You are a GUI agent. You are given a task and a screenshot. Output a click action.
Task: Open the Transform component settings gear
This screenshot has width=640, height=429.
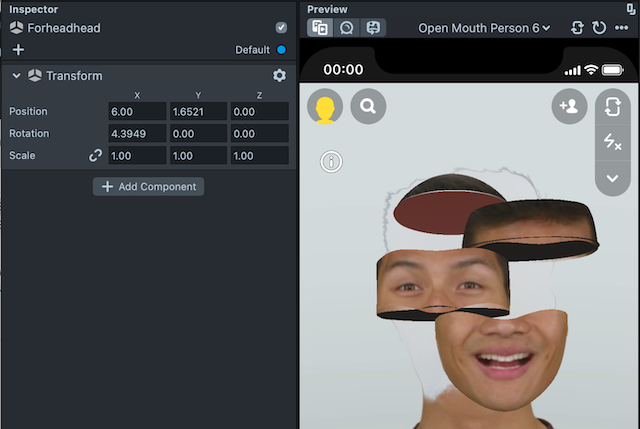point(279,76)
